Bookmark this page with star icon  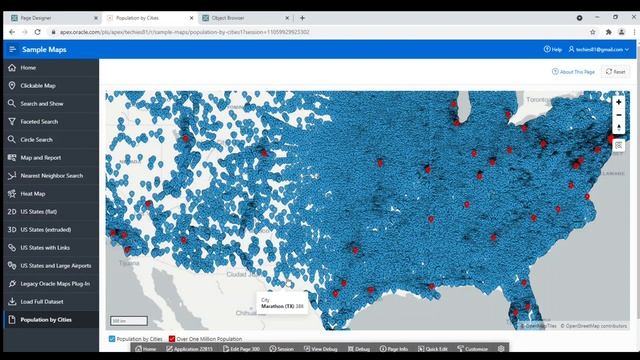click(593, 32)
